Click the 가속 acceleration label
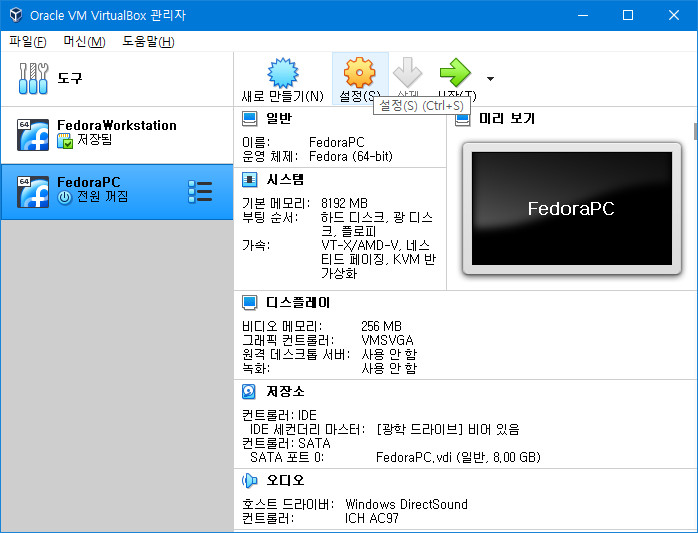Image resolution: width=698 pixels, height=533 pixels. [256, 245]
